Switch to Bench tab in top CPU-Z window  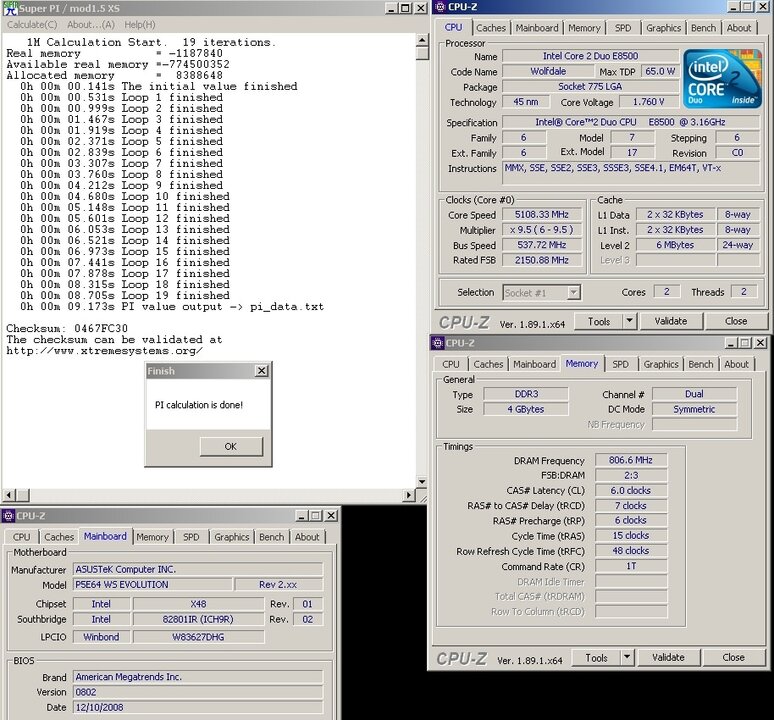click(x=703, y=28)
